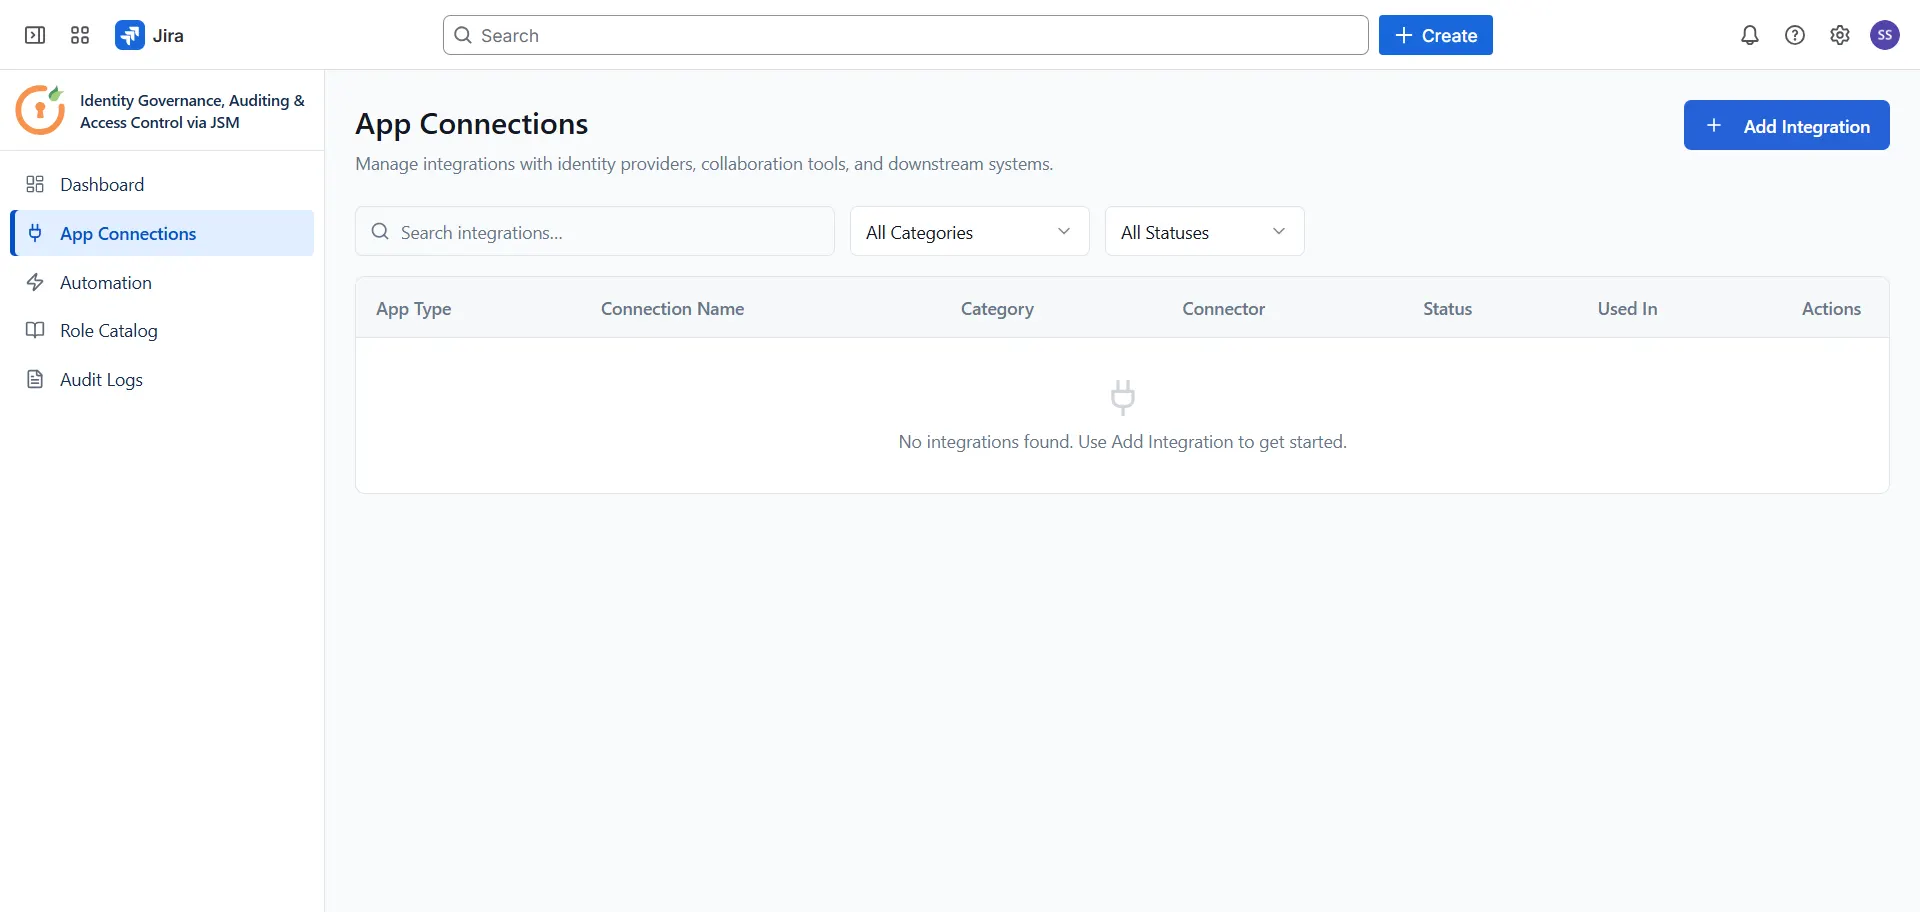Viewport: 1920px width, 912px height.
Task: Click the Automation lightning icon
Action: pos(35,282)
